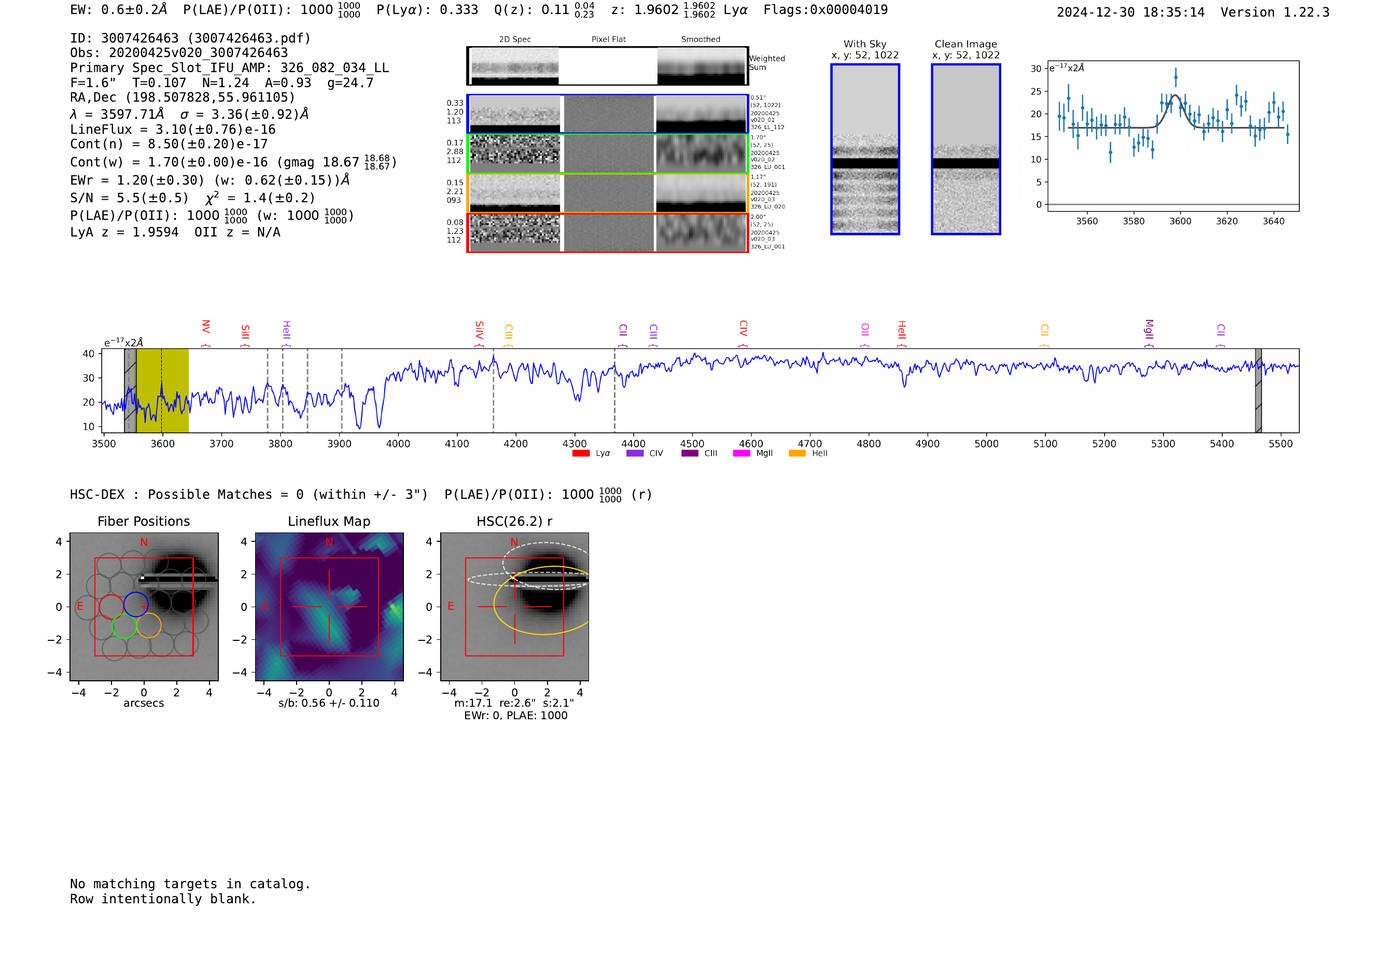Click the "LineFlux = 3.10(±0.76)e-16" line
Viewport: 1400px width, 953px height.
click(173, 129)
